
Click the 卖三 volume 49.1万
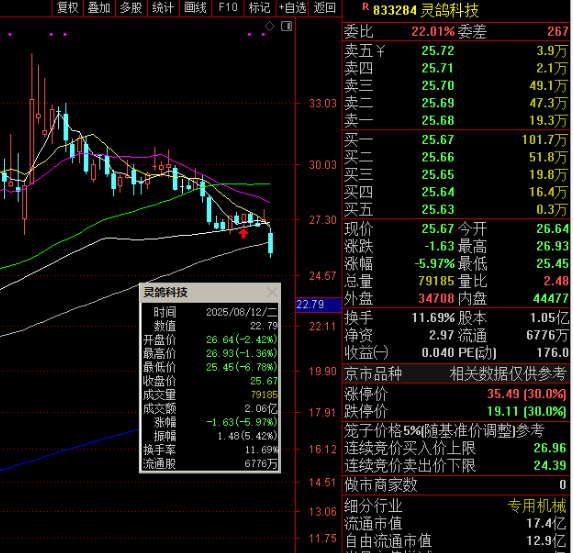(548, 86)
